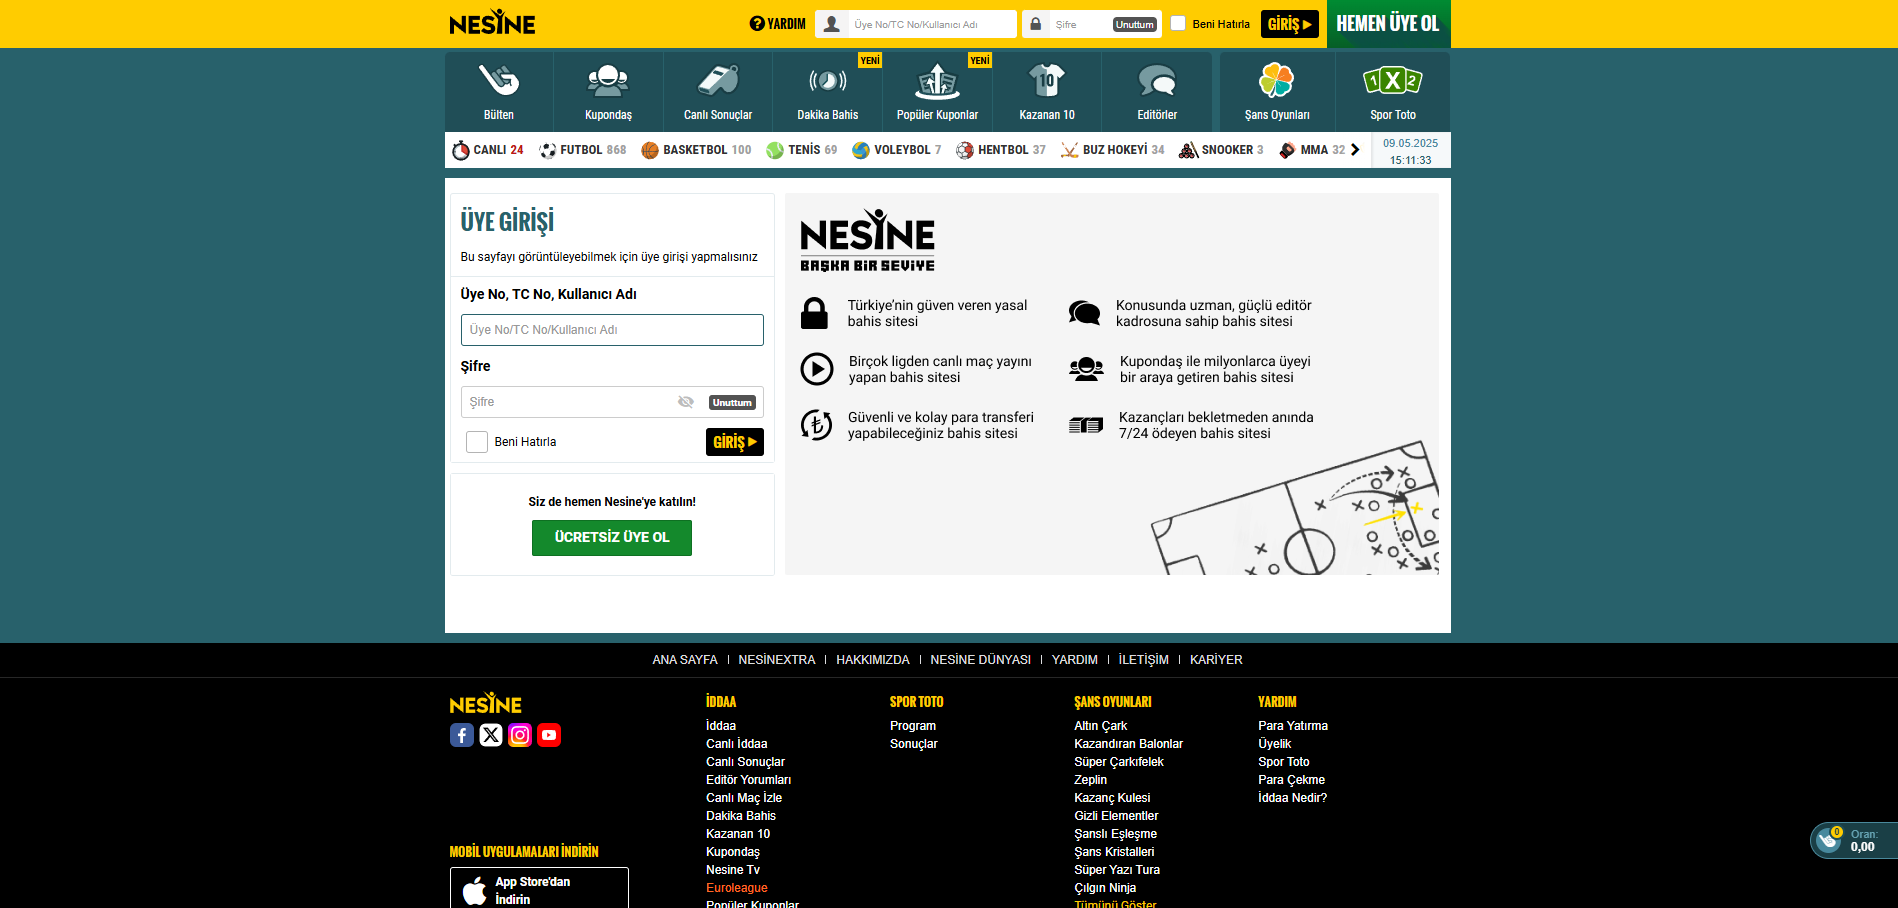Open KARİYER footer link
Viewport: 1898px width, 908px height.
click(x=1216, y=660)
